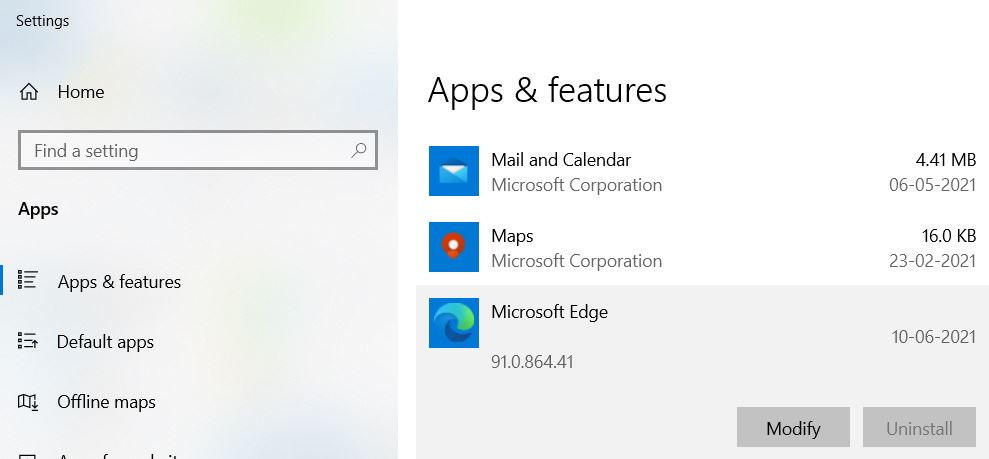Click Edge version 91.0.864.41
Screen dimensions: 989x459
[x=532, y=362]
